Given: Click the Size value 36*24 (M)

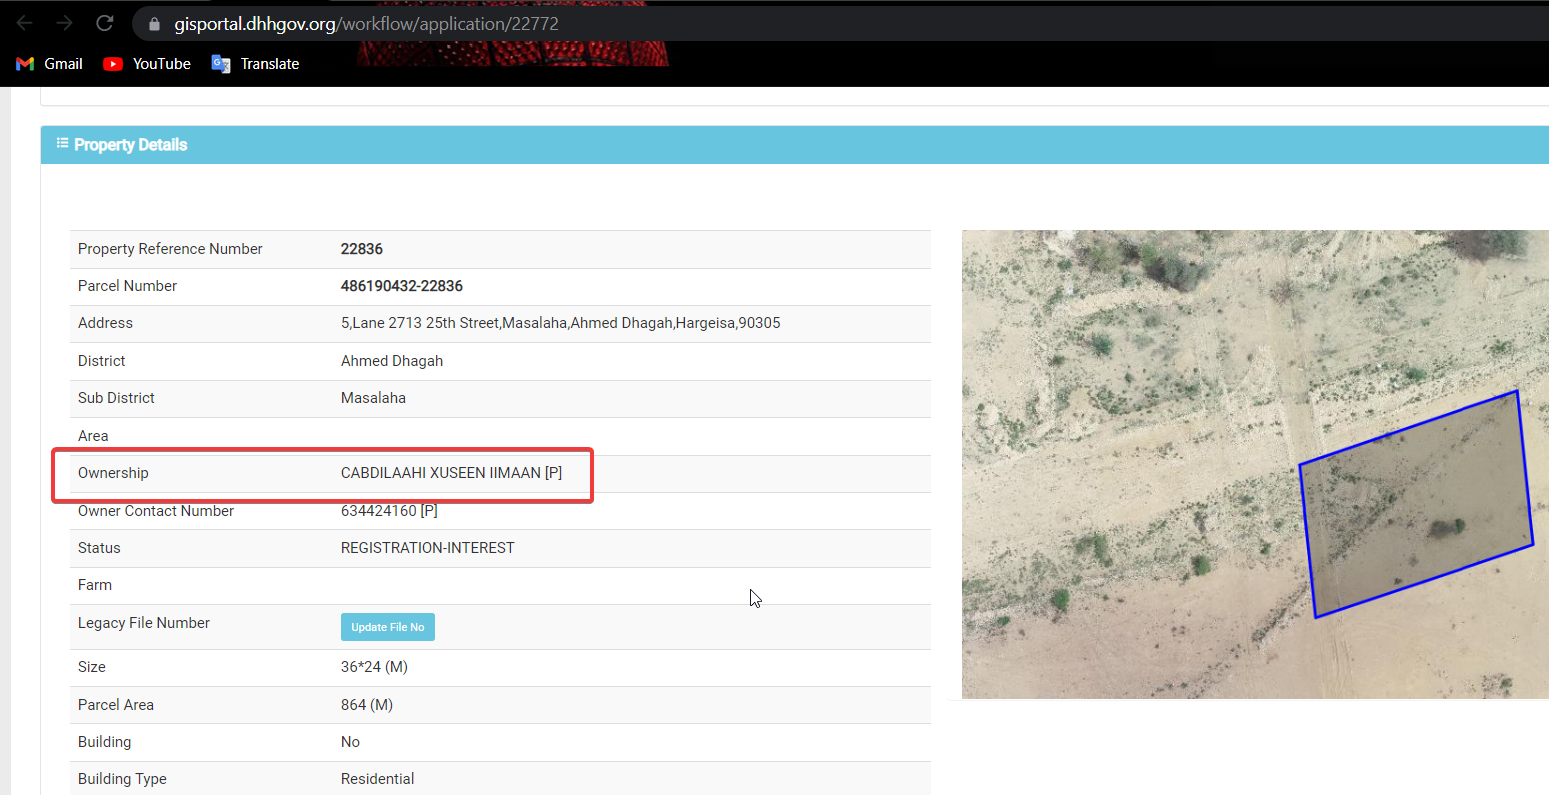Looking at the screenshot, I should (x=374, y=667).
